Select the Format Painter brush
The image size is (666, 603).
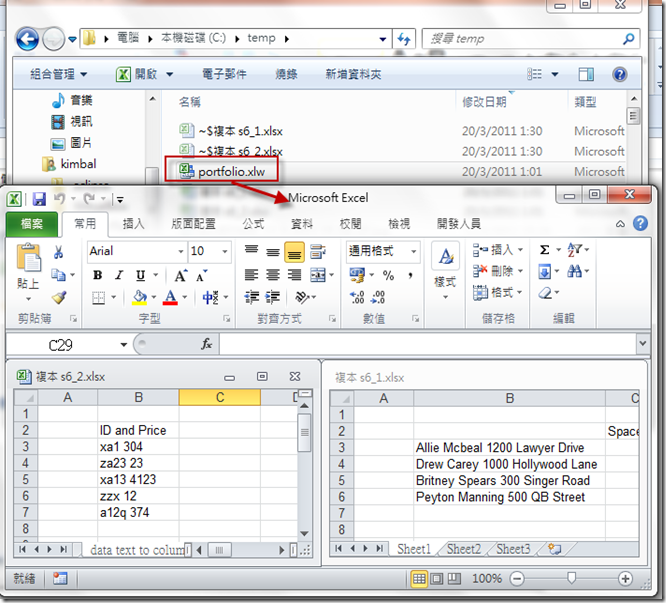[59, 297]
